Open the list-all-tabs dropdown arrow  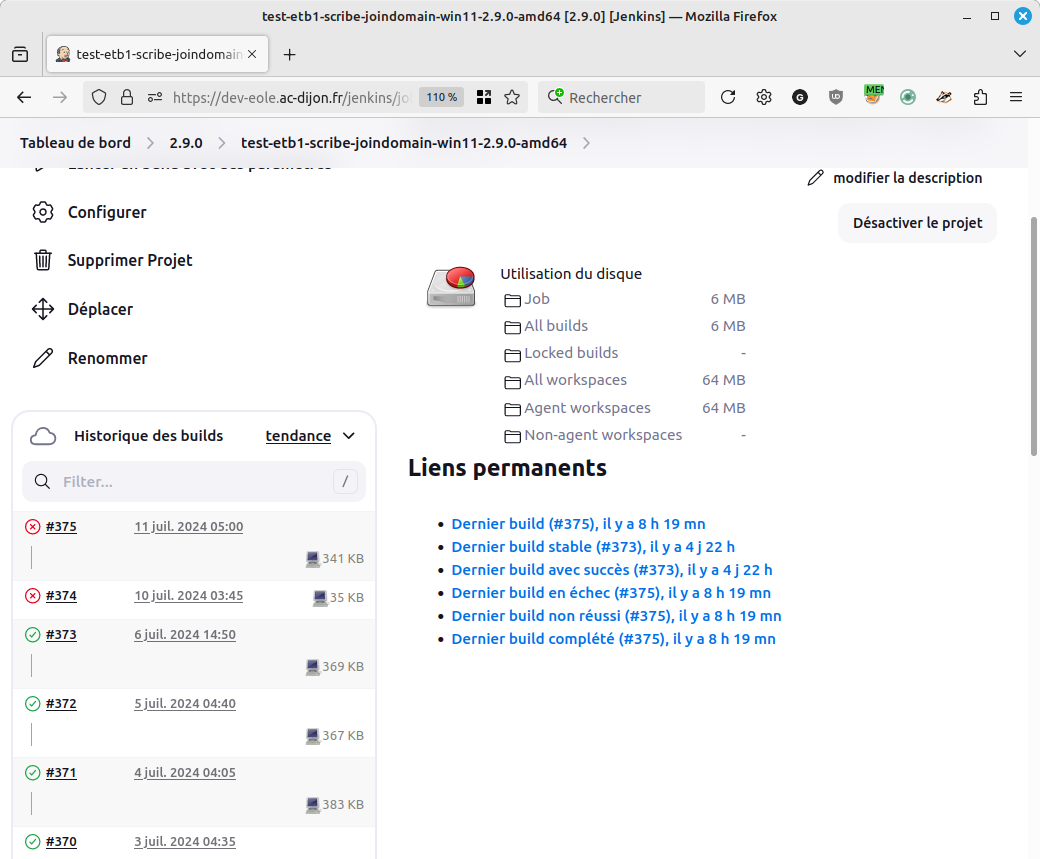click(x=1020, y=54)
